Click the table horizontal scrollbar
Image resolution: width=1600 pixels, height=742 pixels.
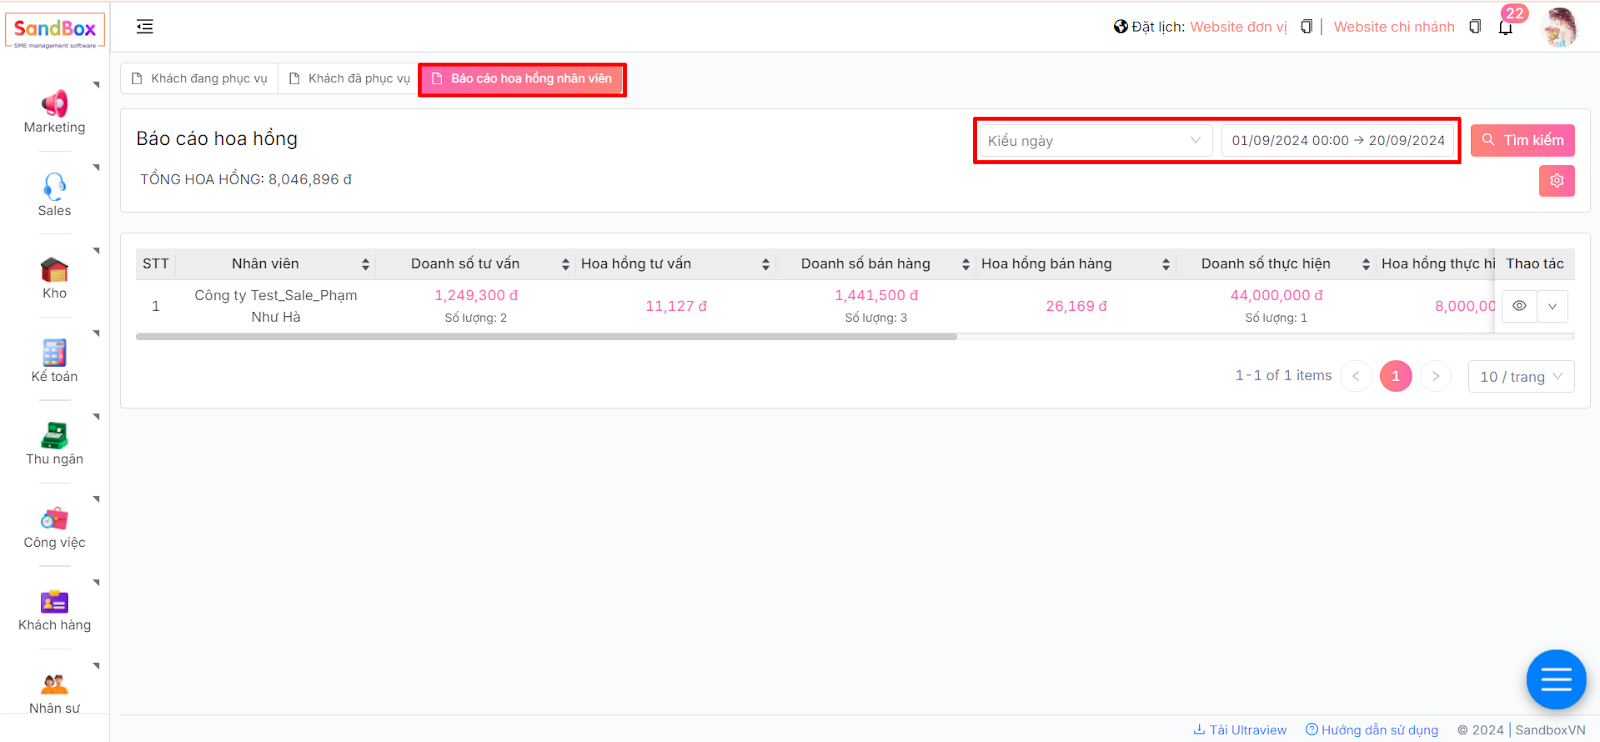[546, 337]
